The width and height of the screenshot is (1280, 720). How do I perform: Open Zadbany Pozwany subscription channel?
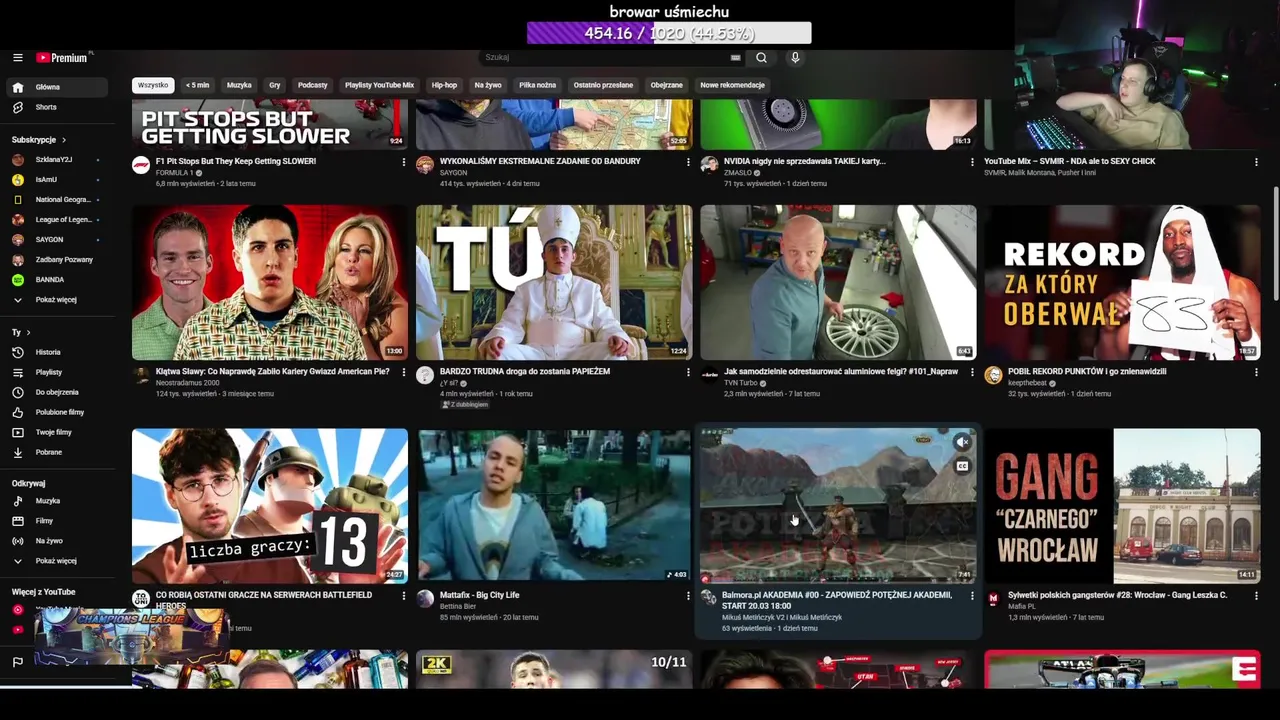click(55, 260)
